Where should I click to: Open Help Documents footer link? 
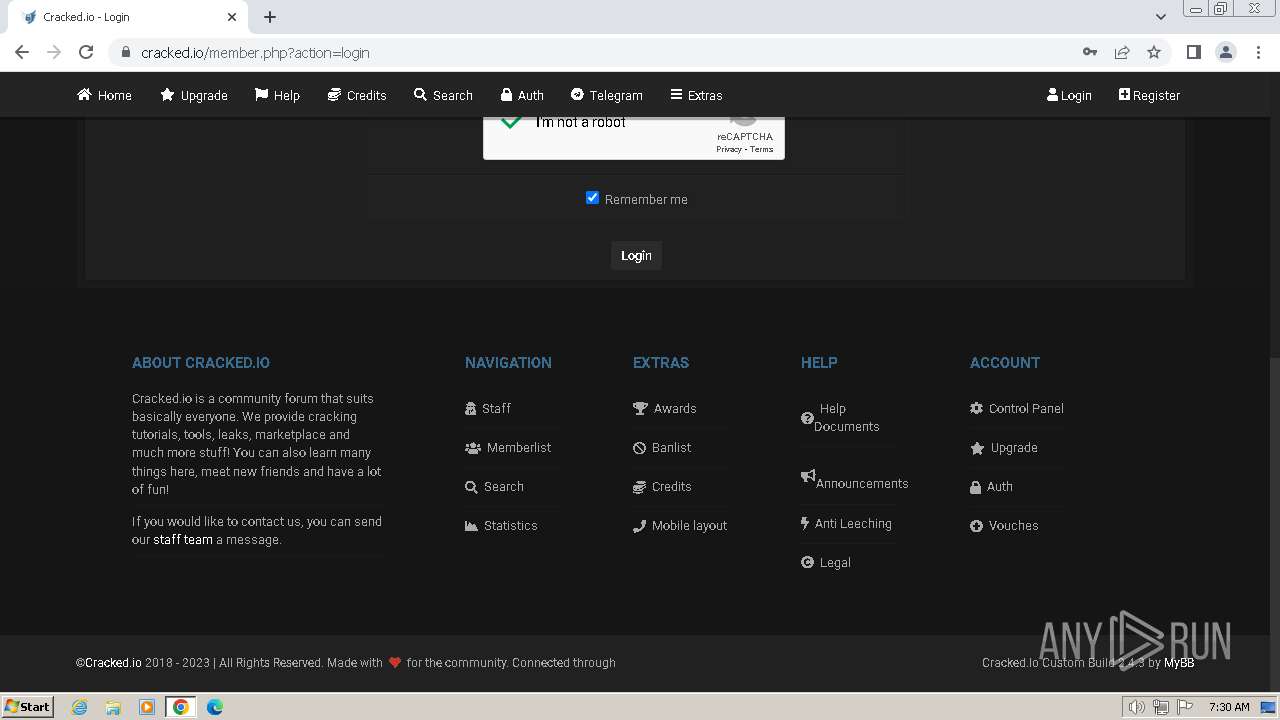[x=840, y=417]
